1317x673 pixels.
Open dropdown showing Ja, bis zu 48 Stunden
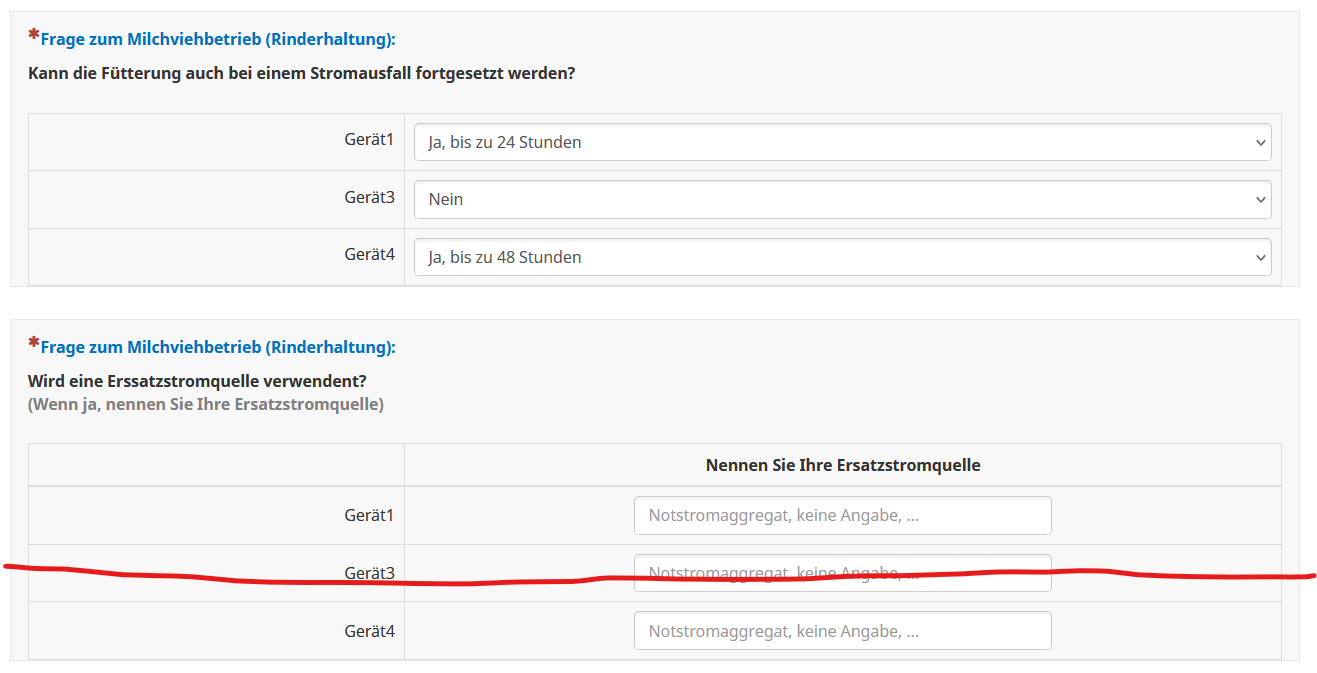point(842,257)
